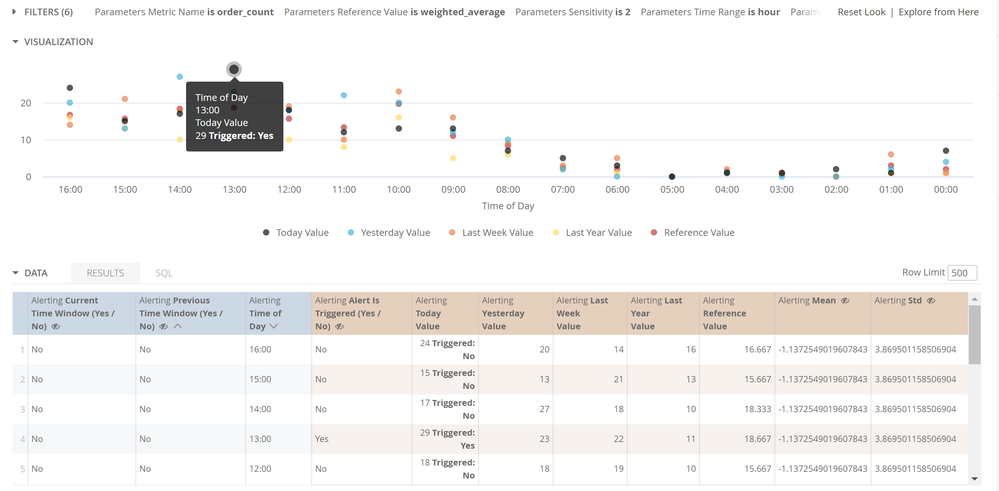Click filter Parameters Metric Name is order_count
Image resolution: width=999 pixels, height=491 pixels.
point(184,12)
